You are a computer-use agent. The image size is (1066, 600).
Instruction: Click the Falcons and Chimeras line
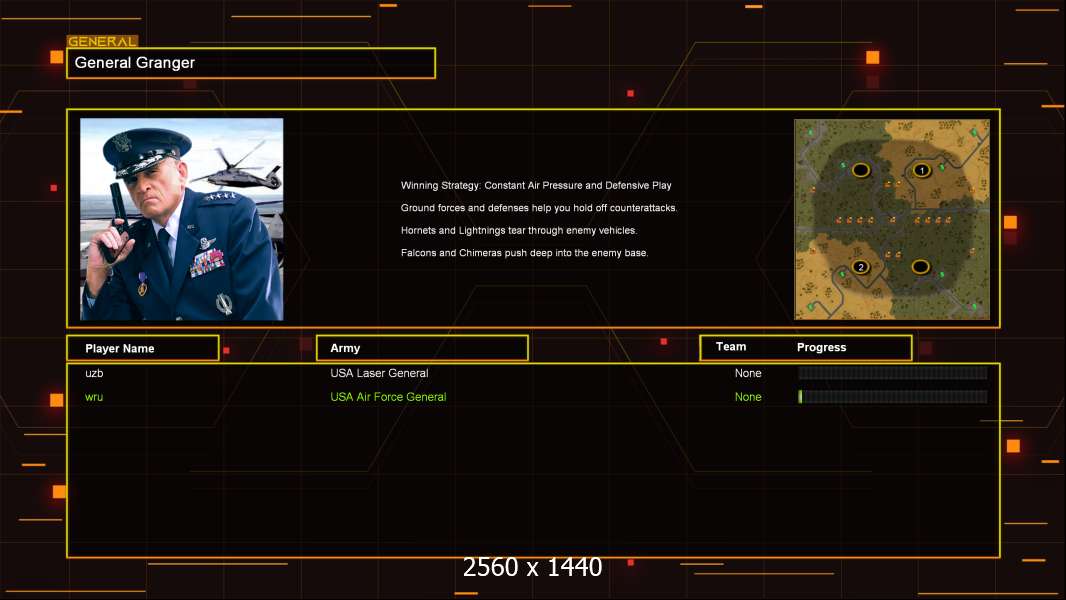(x=525, y=253)
